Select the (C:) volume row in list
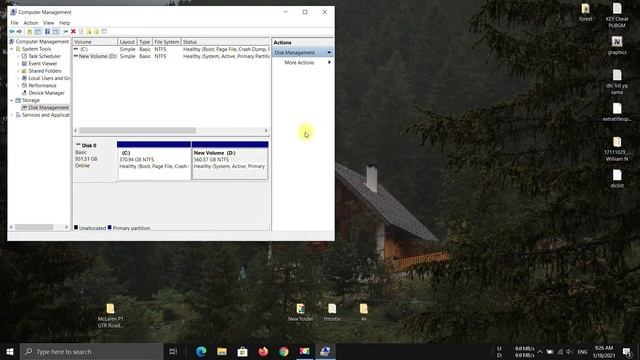The height and width of the screenshot is (360, 640). 171,49
